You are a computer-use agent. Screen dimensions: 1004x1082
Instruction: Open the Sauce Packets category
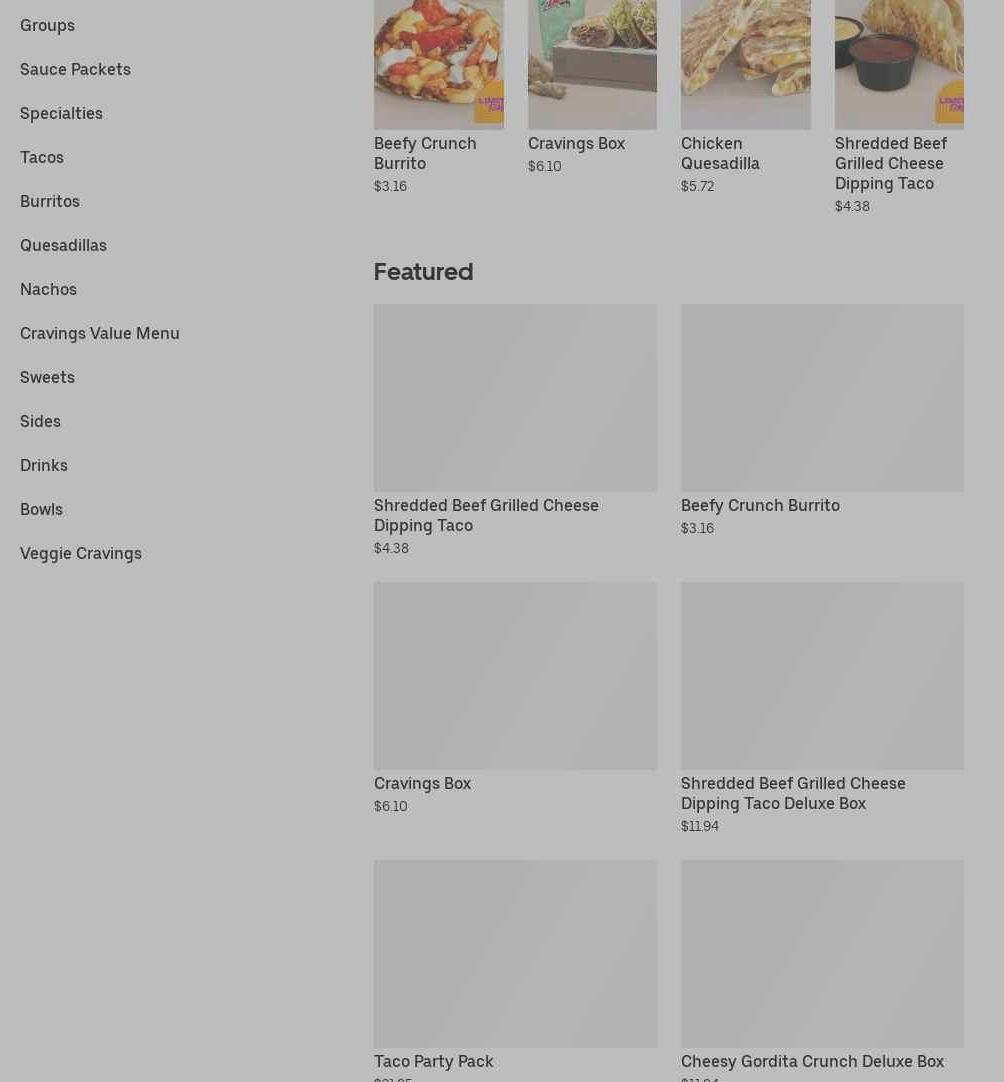(x=75, y=69)
